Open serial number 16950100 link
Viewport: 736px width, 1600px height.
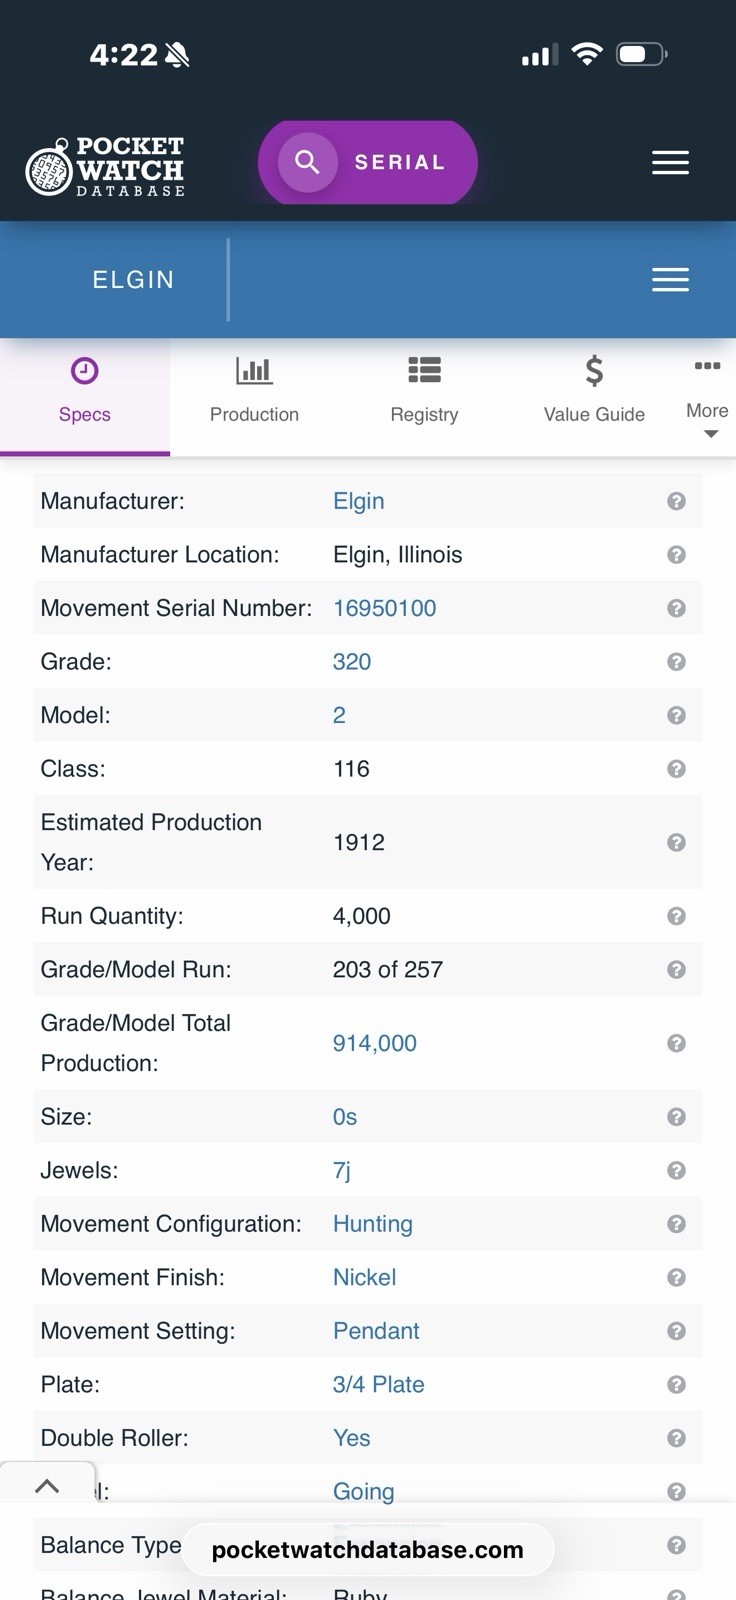tap(384, 608)
